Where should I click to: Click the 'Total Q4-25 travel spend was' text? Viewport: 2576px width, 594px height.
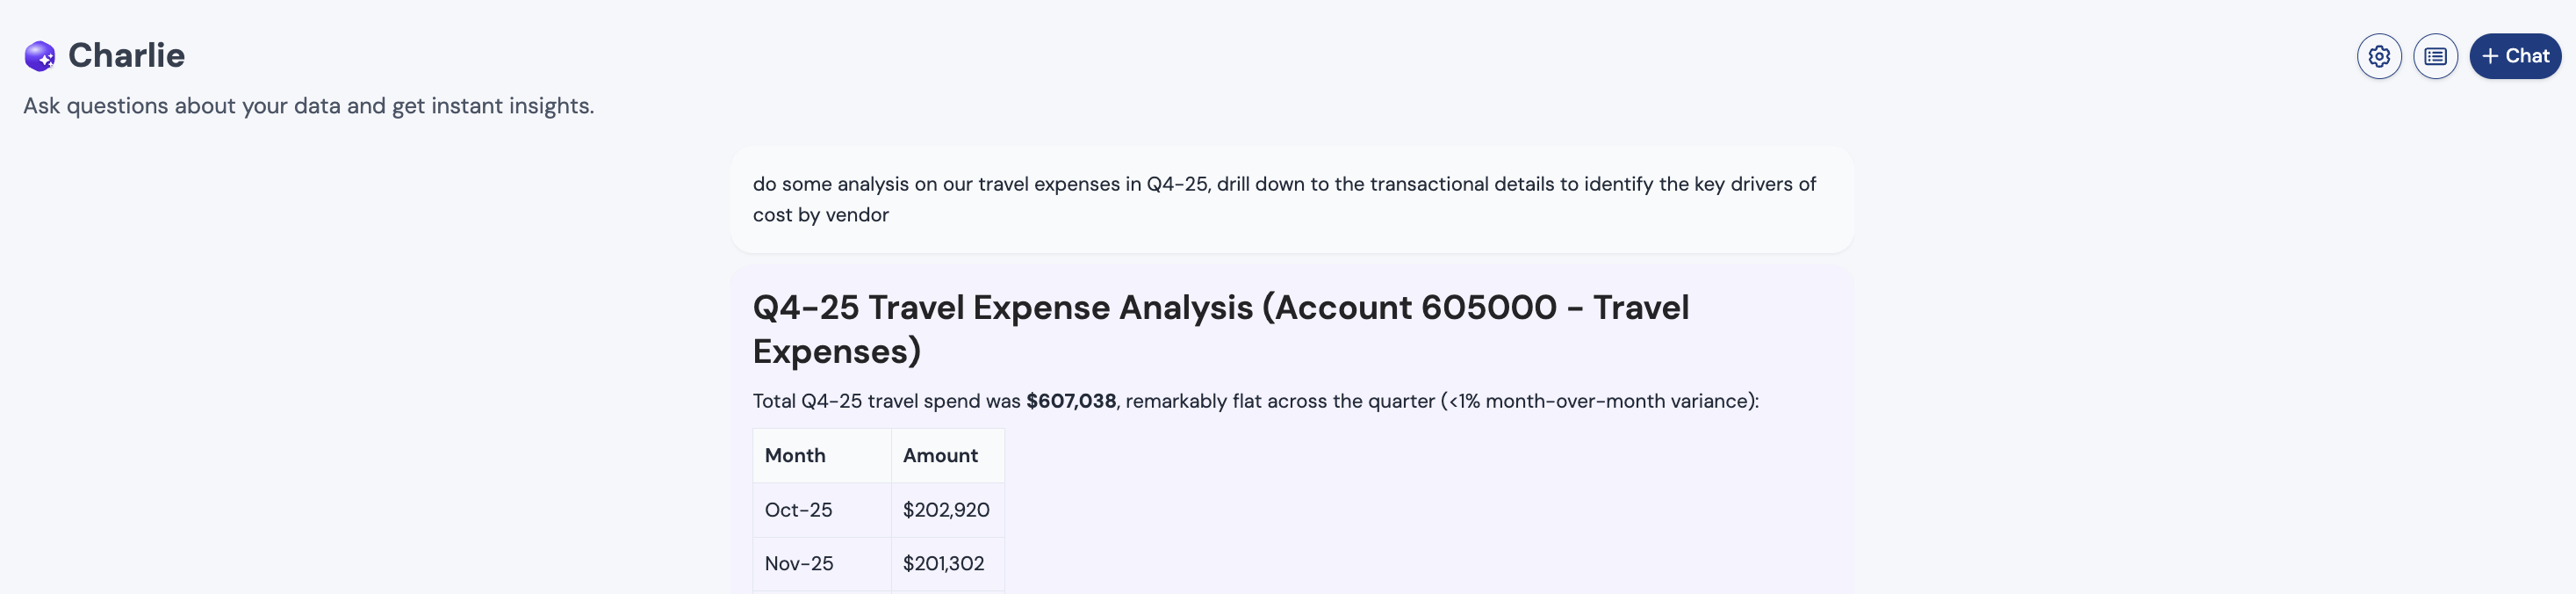pos(887,401)
